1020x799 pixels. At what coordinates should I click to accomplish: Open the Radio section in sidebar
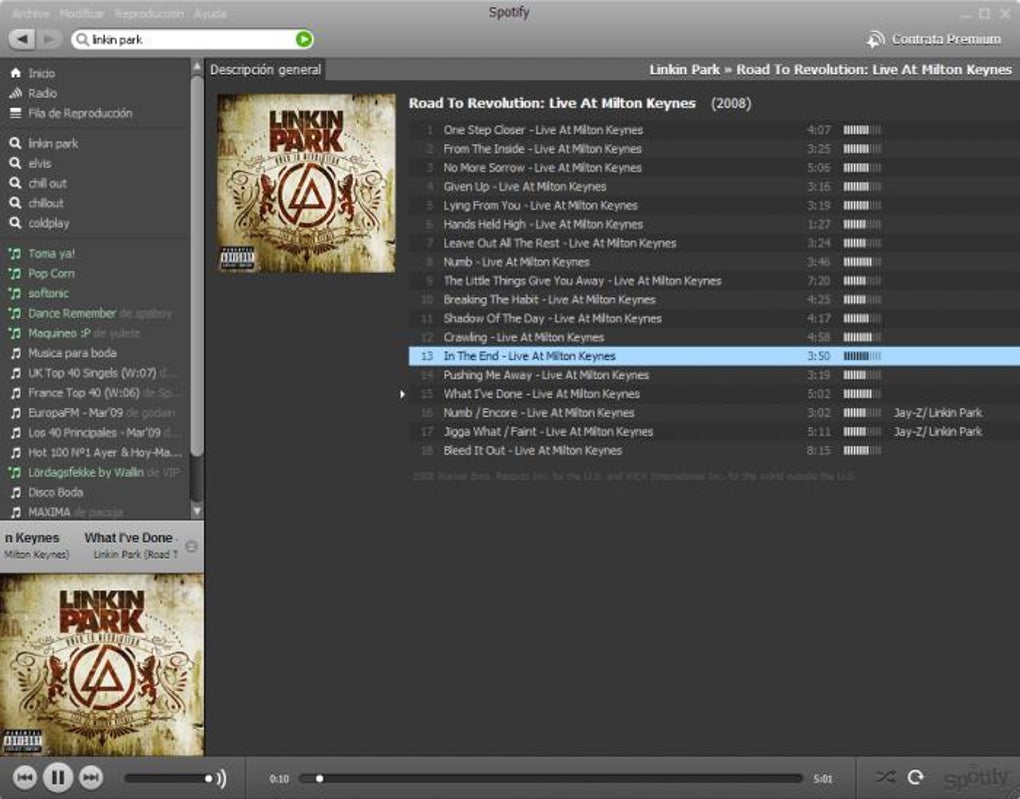42,93
